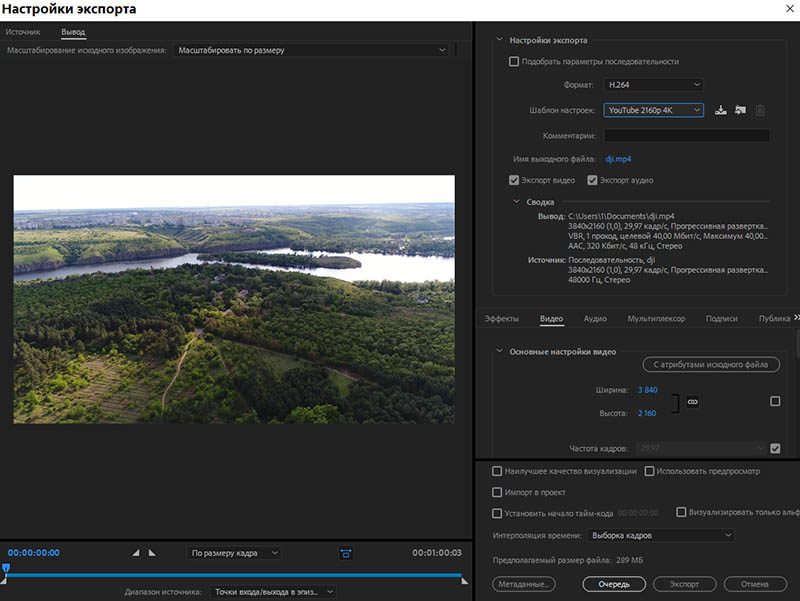Show more tabs with the double-arrow icon
The width and height of the screenshot is (800, 601).
(x=796, y=317)
